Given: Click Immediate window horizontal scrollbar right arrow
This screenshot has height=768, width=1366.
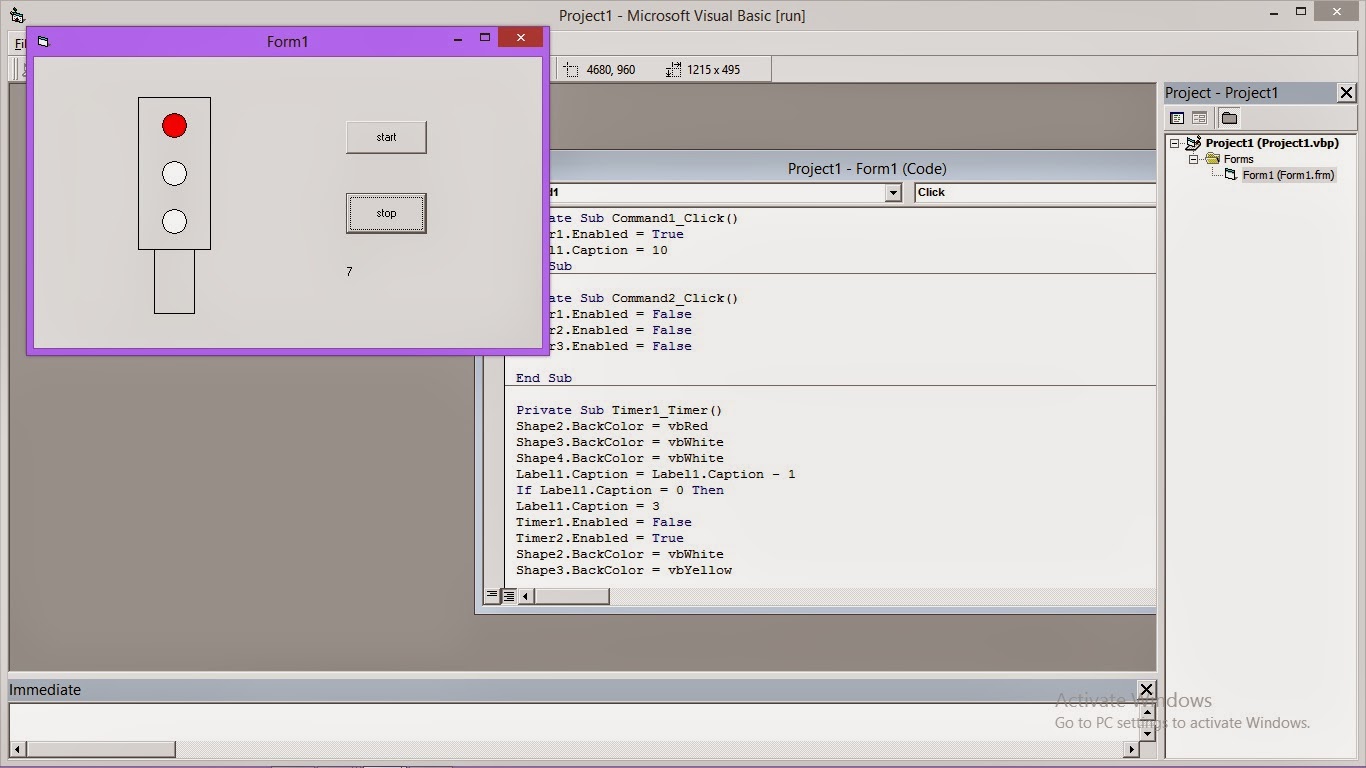Looking at the screenshot, I should click(x=1131, y=749).
